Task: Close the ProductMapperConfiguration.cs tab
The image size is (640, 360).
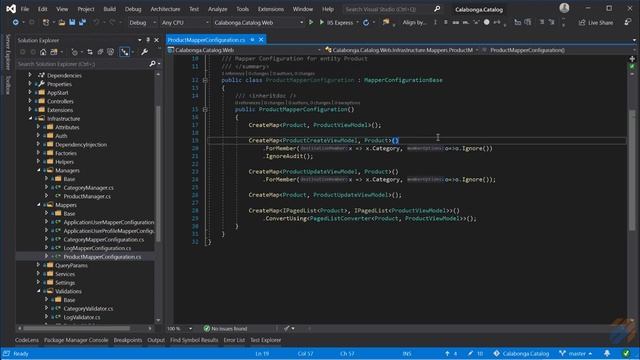Action: [261, 40]
